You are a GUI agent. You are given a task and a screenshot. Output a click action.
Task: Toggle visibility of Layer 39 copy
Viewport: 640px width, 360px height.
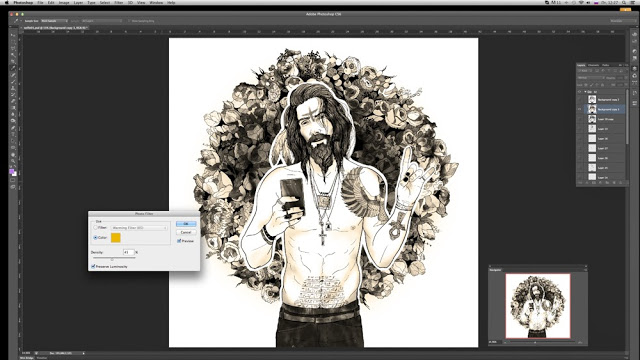point(580,119)
